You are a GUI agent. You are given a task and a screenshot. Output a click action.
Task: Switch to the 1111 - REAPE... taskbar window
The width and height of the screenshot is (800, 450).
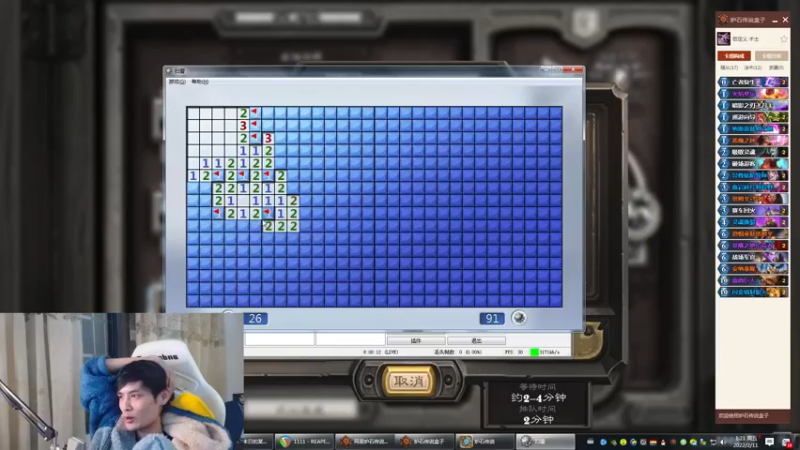point(304,441)
